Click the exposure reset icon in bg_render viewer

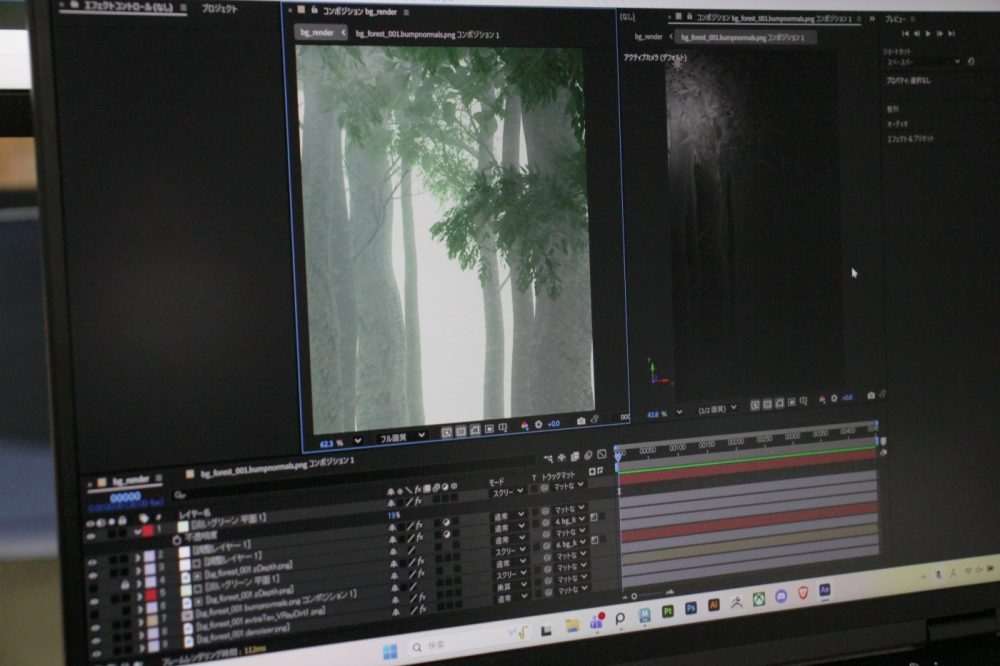[x=539, y=424]
